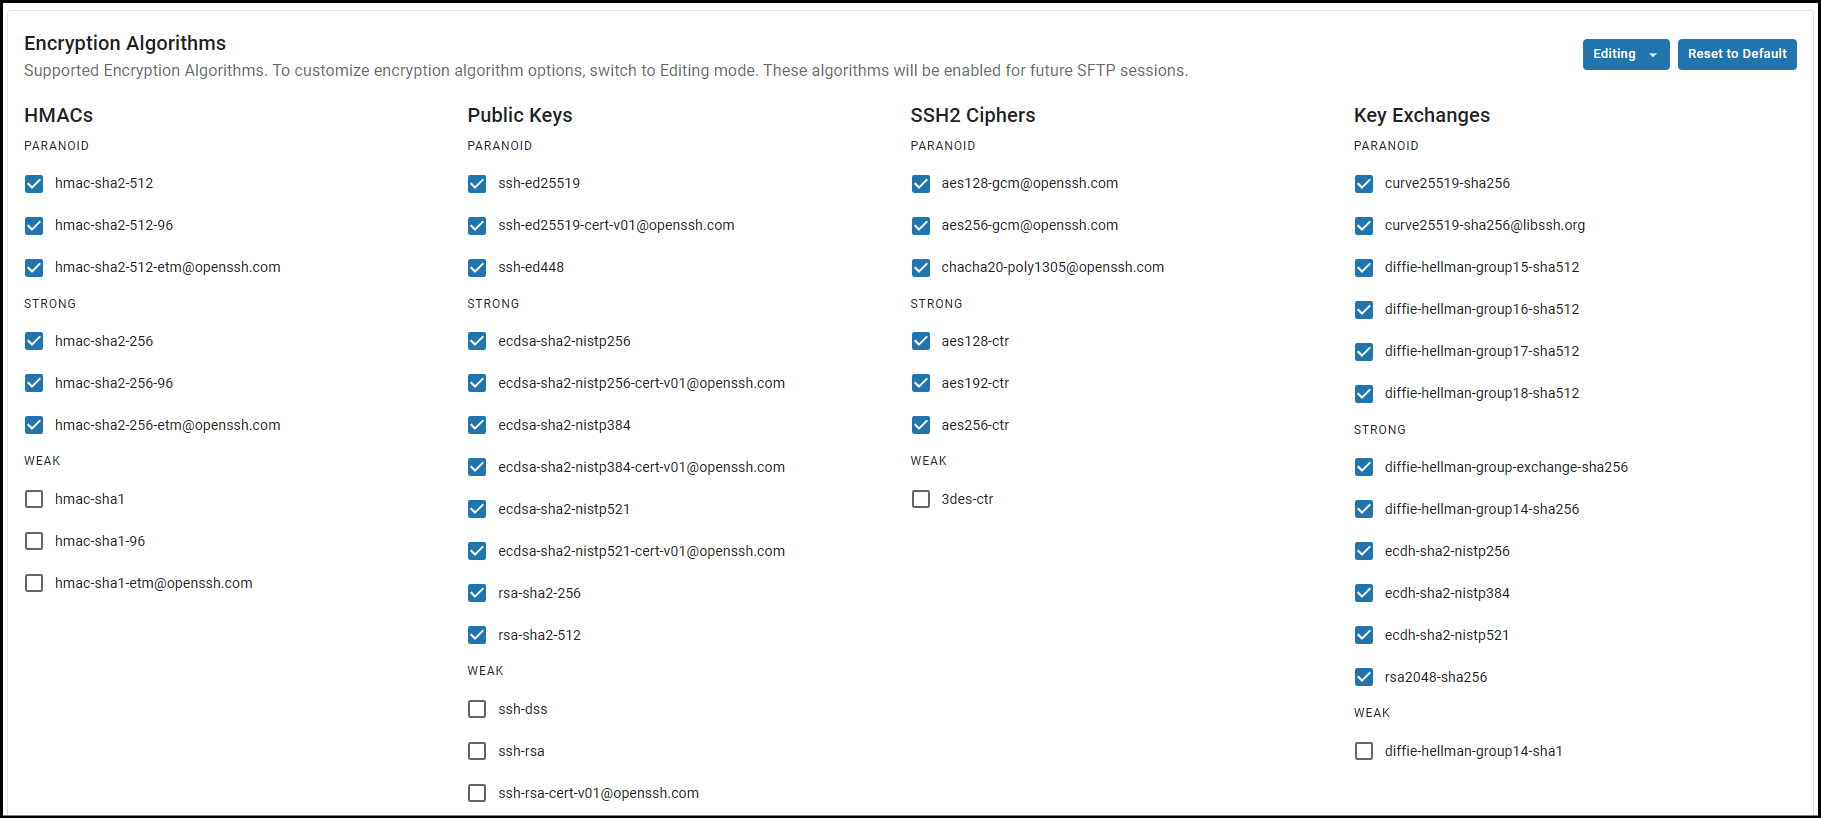1821x818 pixels.
Task: Toggle hmac-sha2-512-96 checkbox
Action: (34, 226)
